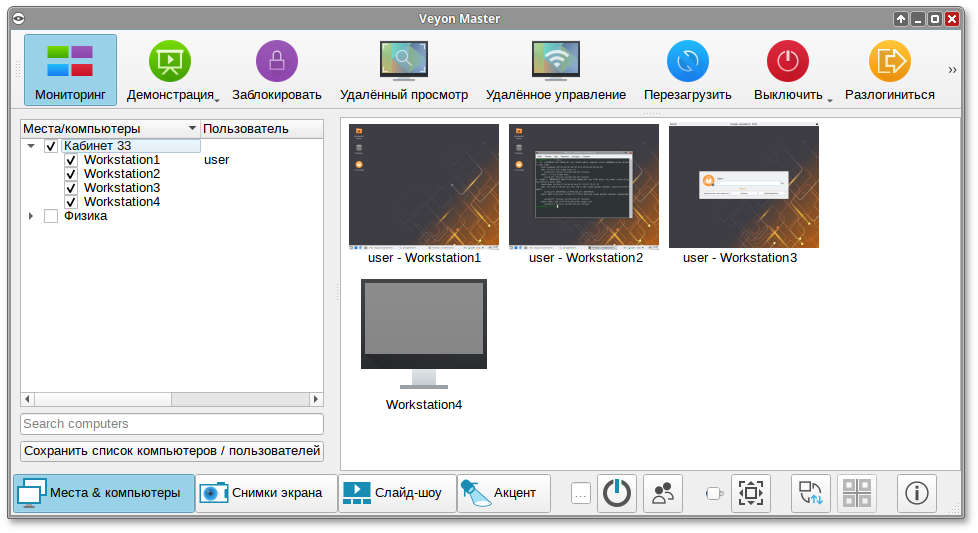Switch to Снимки экрана panel tab
Image resolution: width=978 pixels, height=533 pixels.
[x=266, y=493]
